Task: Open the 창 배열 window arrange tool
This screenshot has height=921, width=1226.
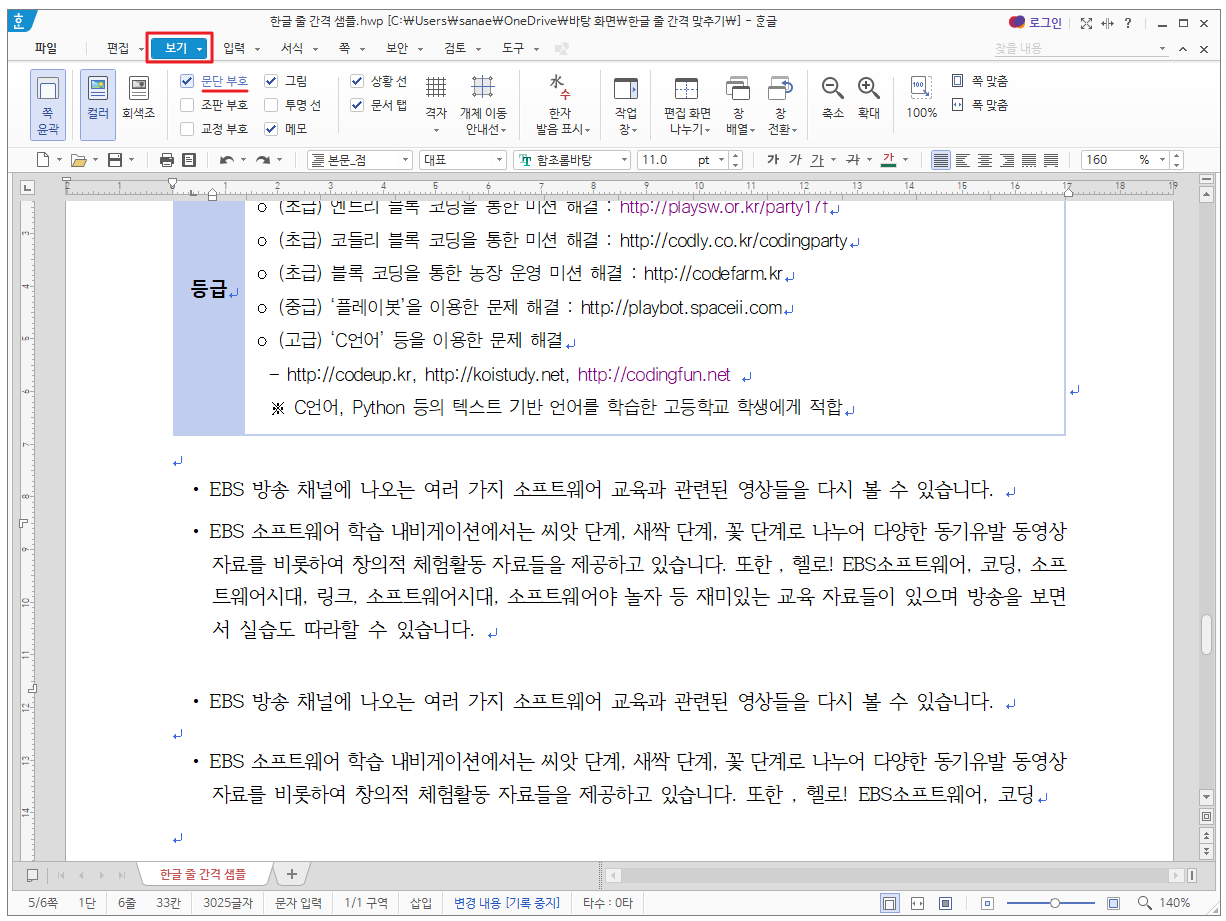Action: 738,104
